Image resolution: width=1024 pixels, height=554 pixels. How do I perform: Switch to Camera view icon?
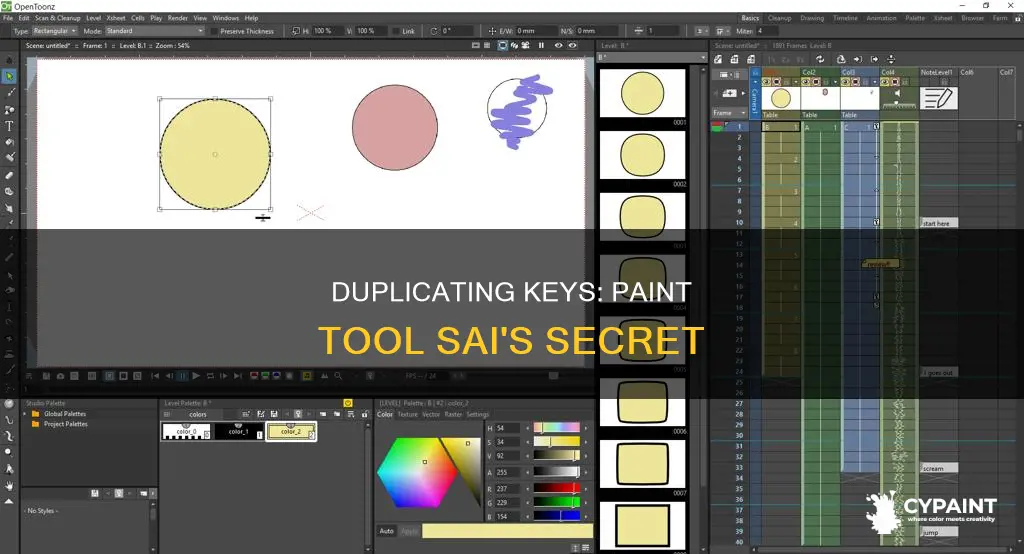(525, 45)
